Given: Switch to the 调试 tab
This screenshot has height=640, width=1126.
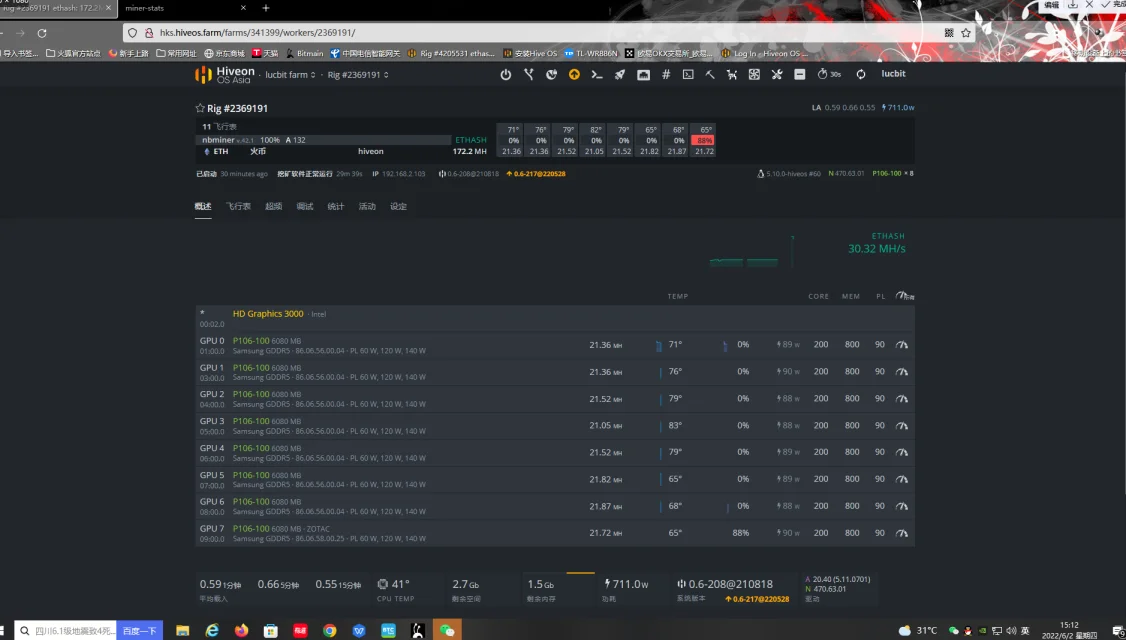Looking at the screenshot, I should 304,206.
